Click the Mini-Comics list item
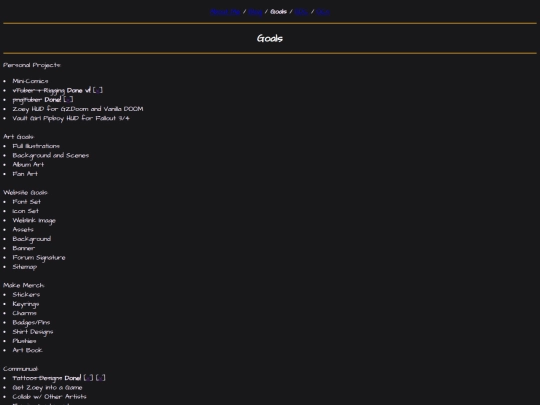 30,81
